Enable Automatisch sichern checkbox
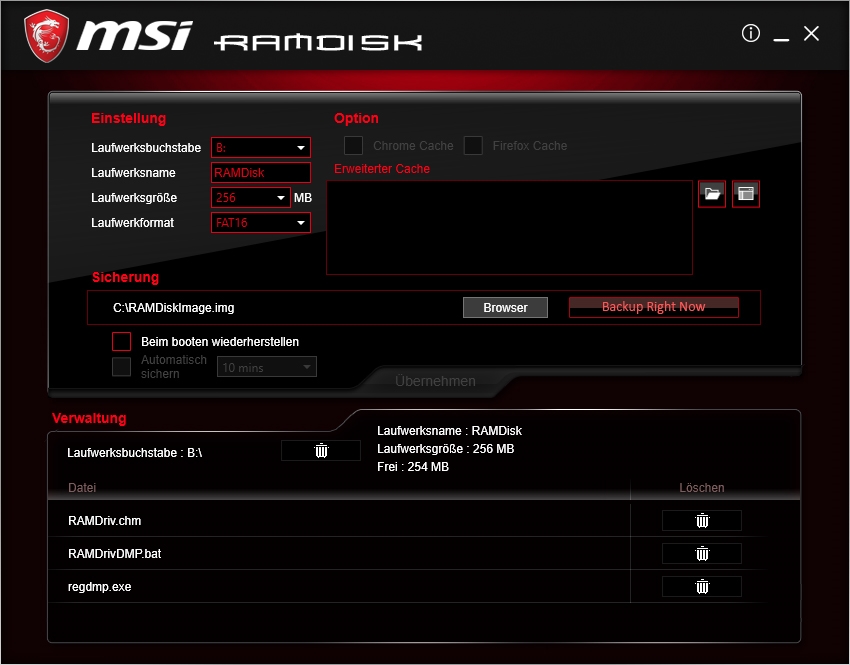850x665 pixels. [x=122, y=367]
